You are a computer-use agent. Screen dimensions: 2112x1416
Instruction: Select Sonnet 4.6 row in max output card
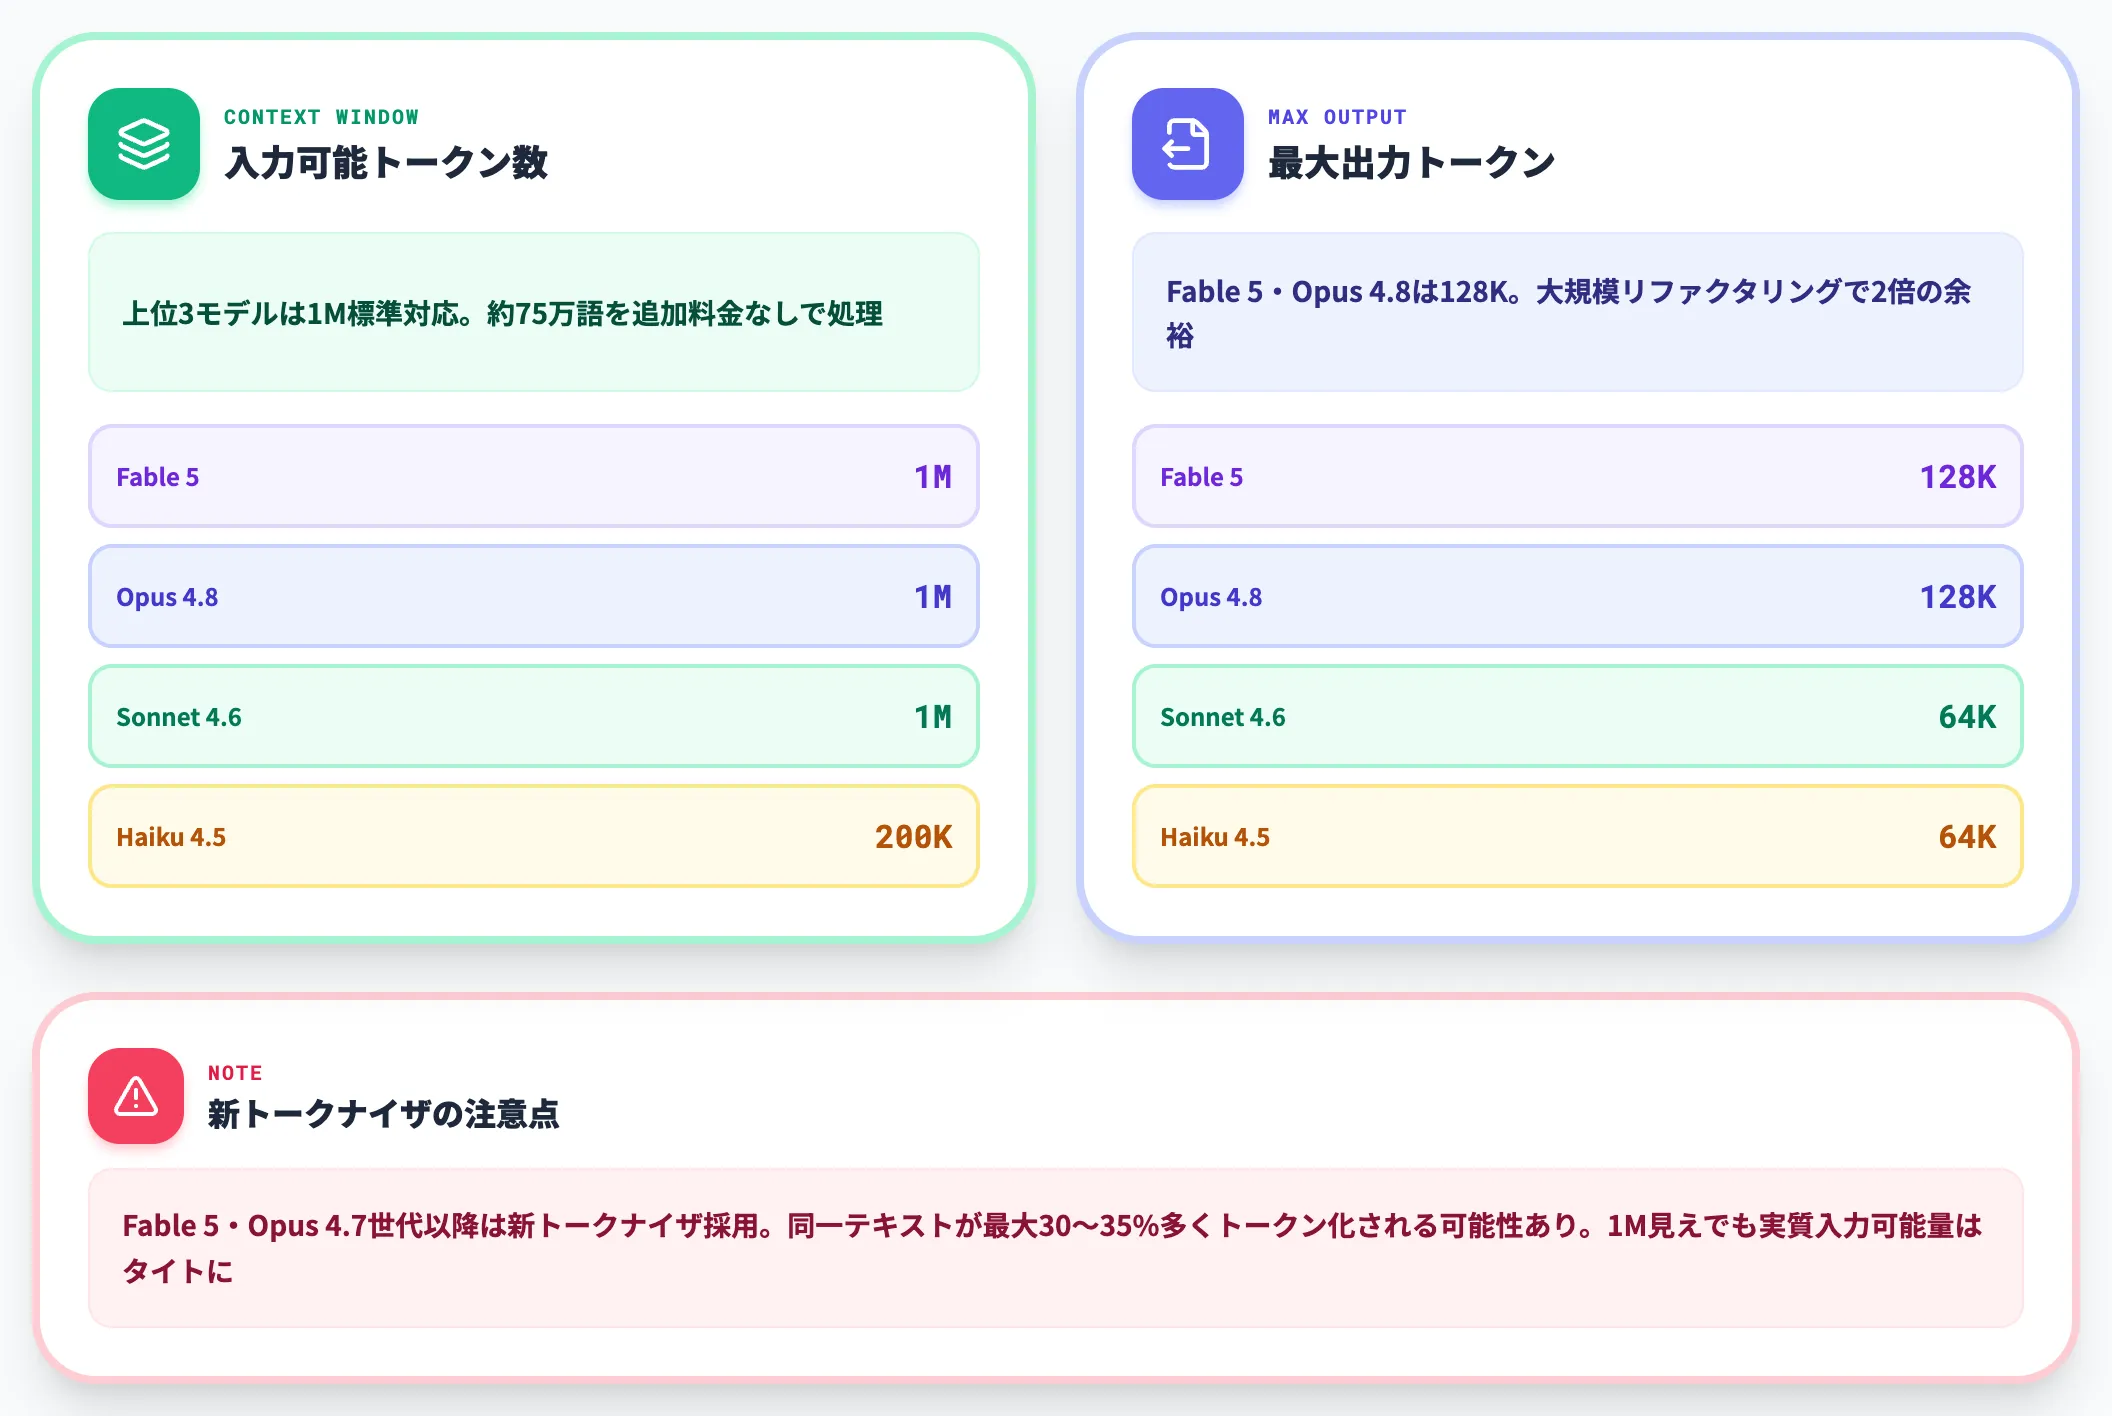pos(1578,716)
